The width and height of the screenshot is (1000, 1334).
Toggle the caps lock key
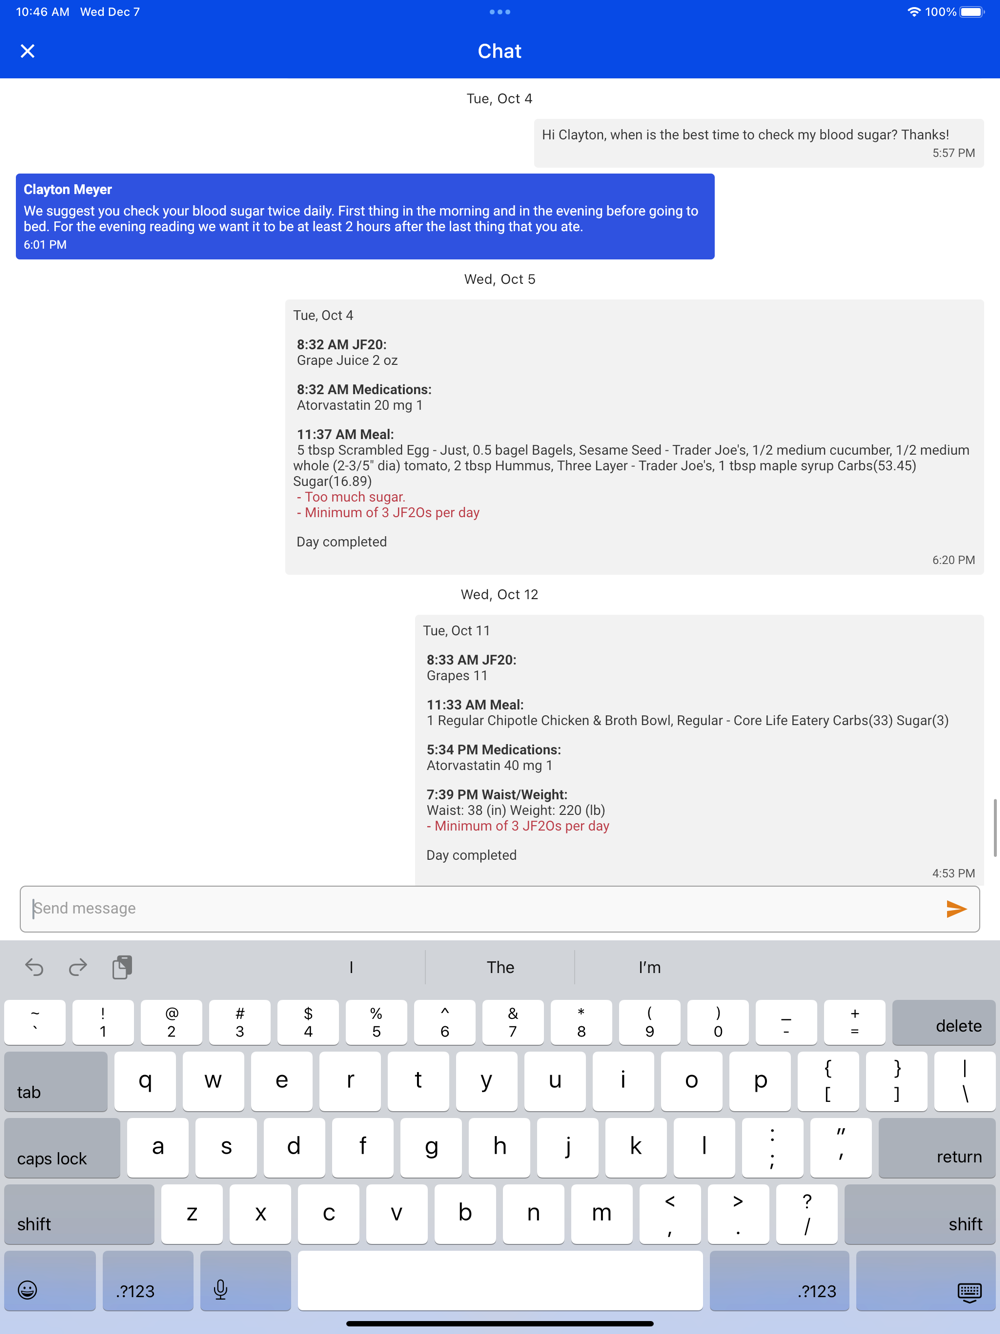tap(62, 1147)
